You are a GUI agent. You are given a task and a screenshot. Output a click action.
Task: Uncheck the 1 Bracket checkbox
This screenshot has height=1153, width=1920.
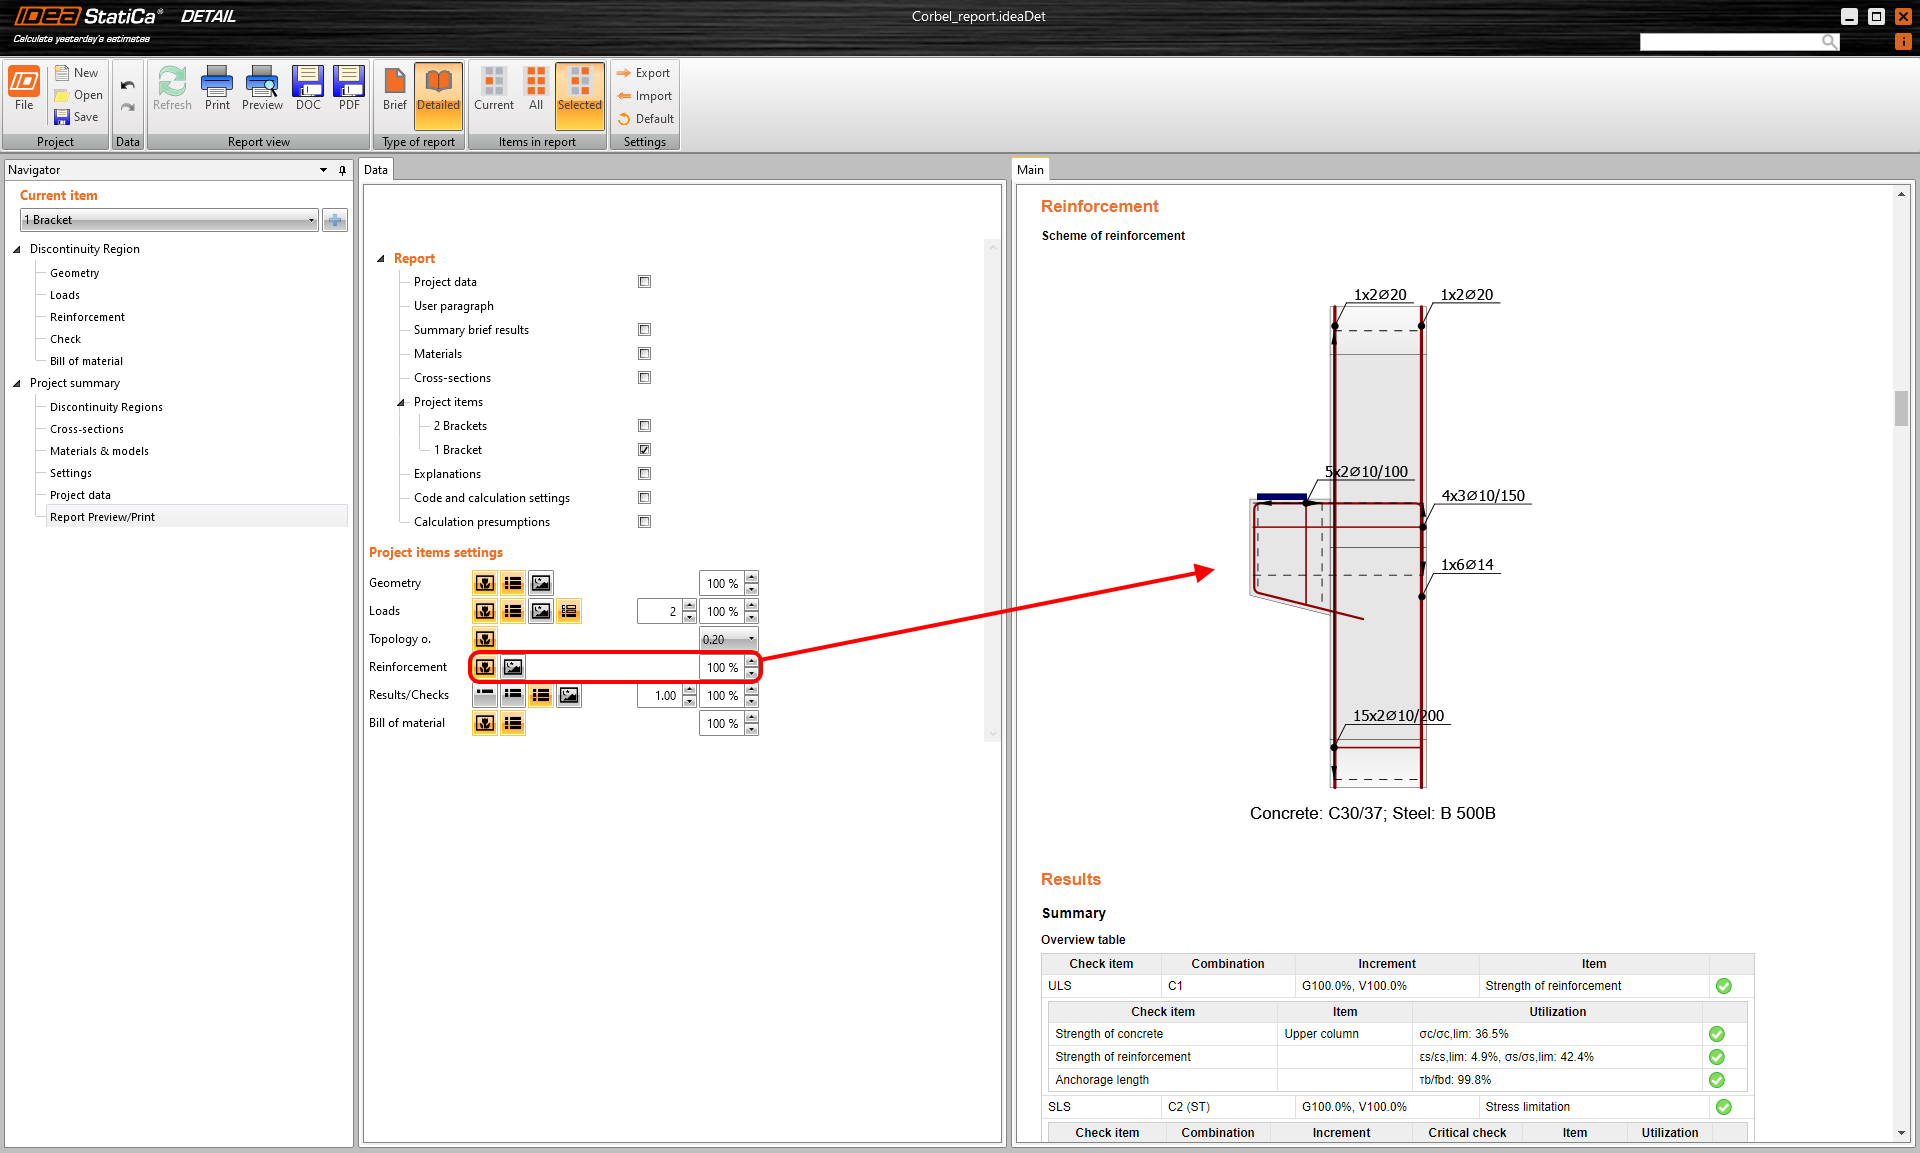point(645,450)
